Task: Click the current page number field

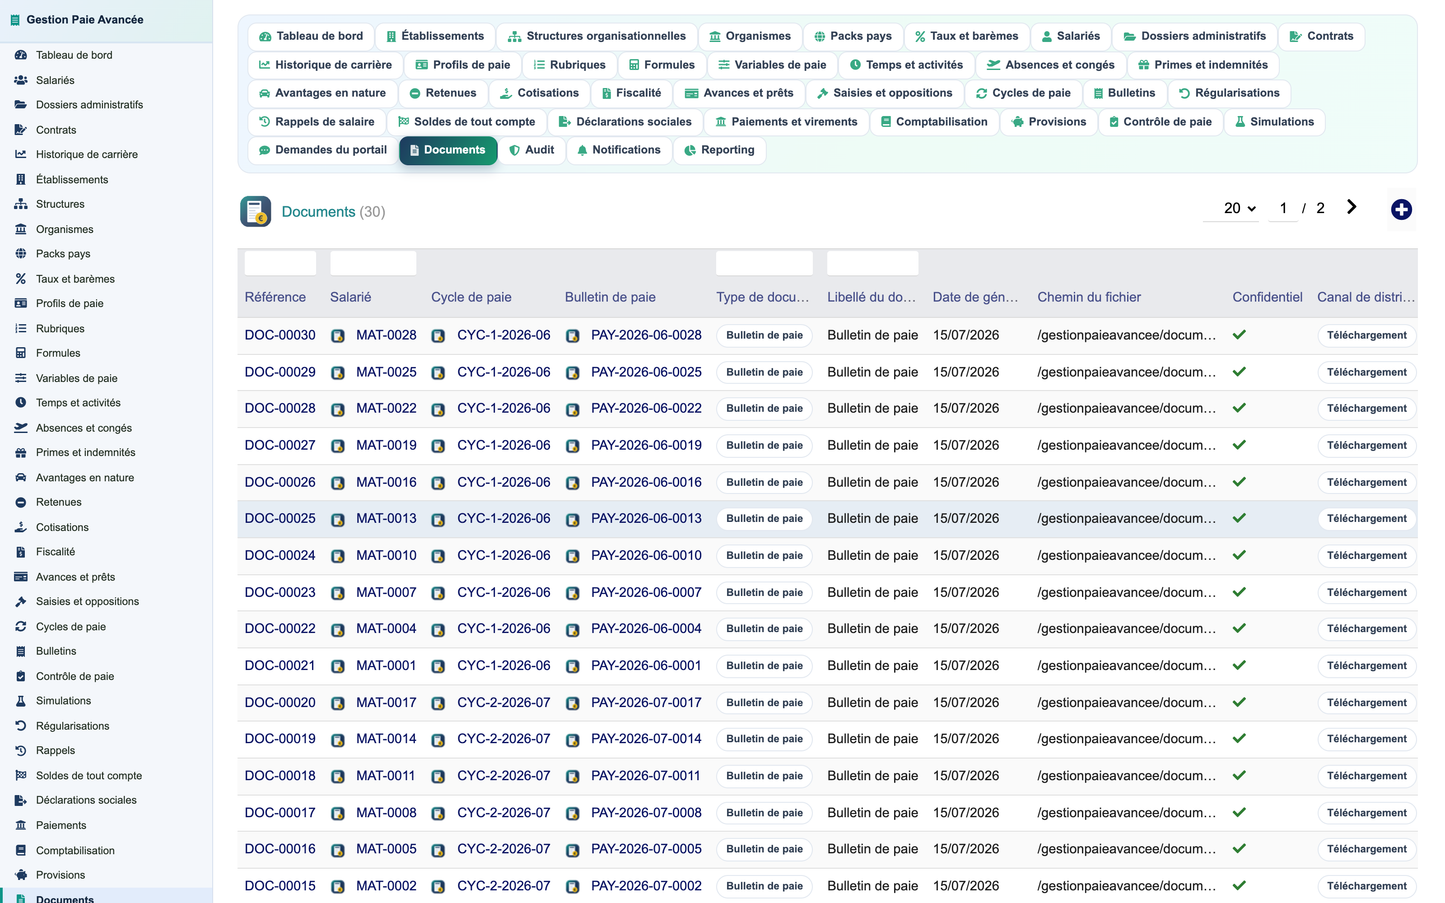Action: [x=1283, y=208]
